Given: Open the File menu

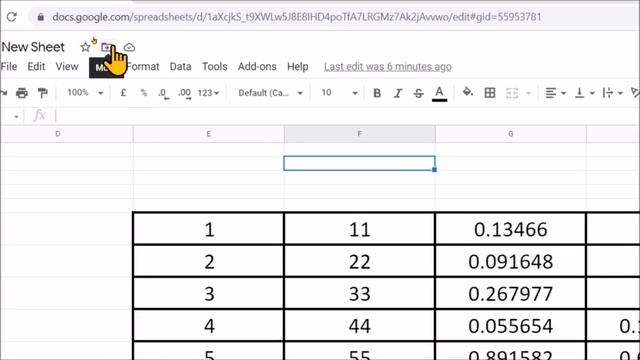Looking at the screenshot, I should pos(9,67).
